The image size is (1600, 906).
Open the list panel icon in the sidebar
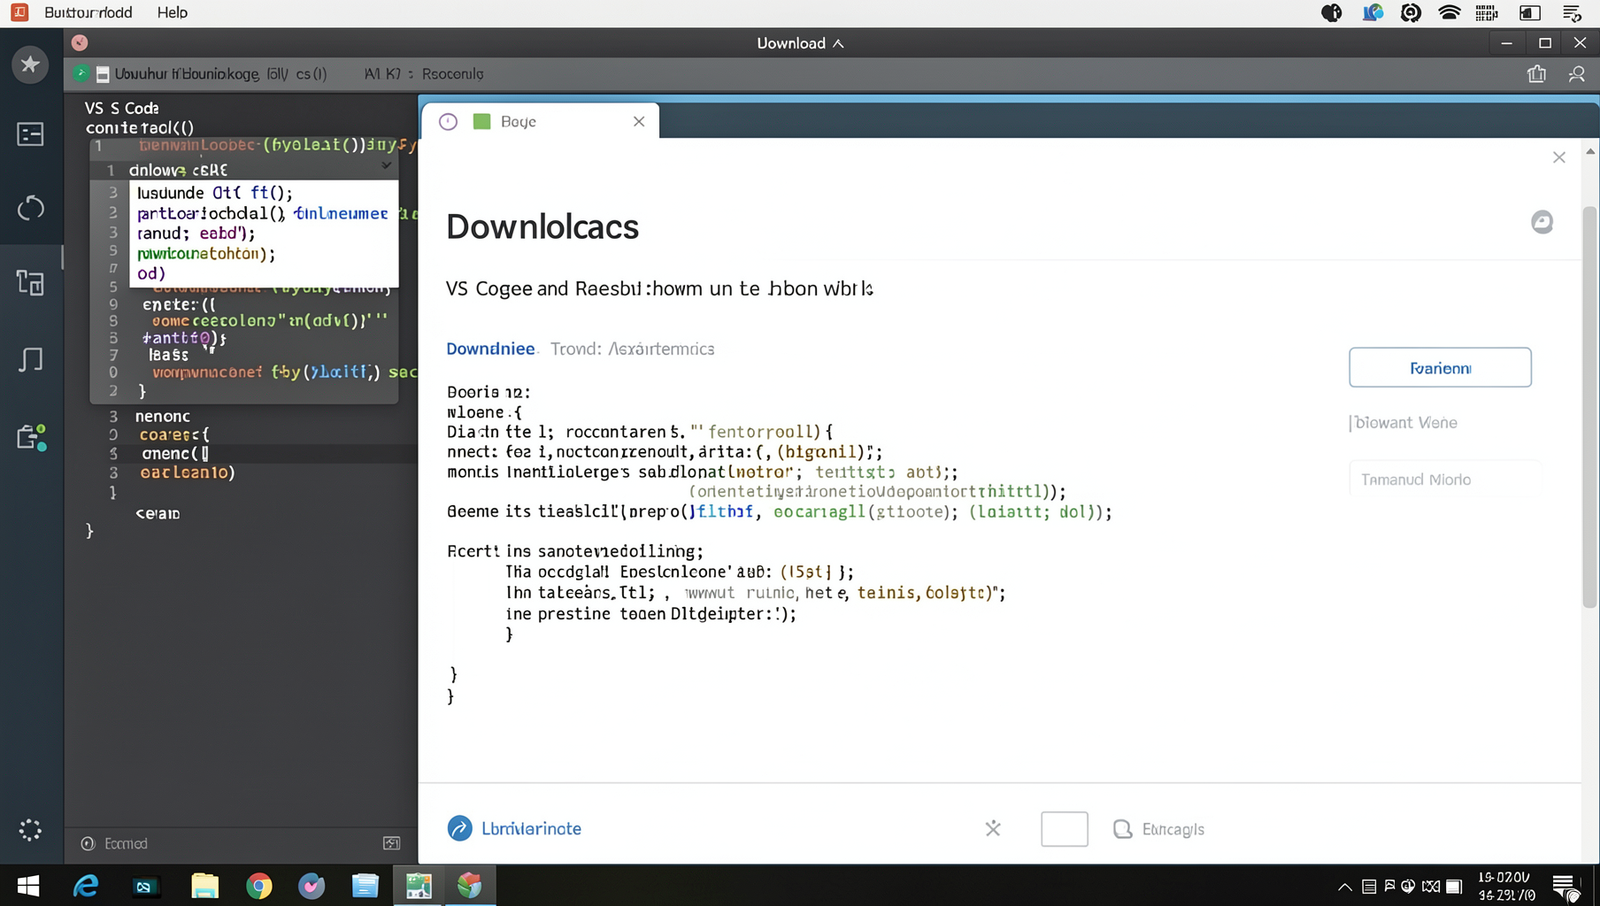tap(30, 134)
